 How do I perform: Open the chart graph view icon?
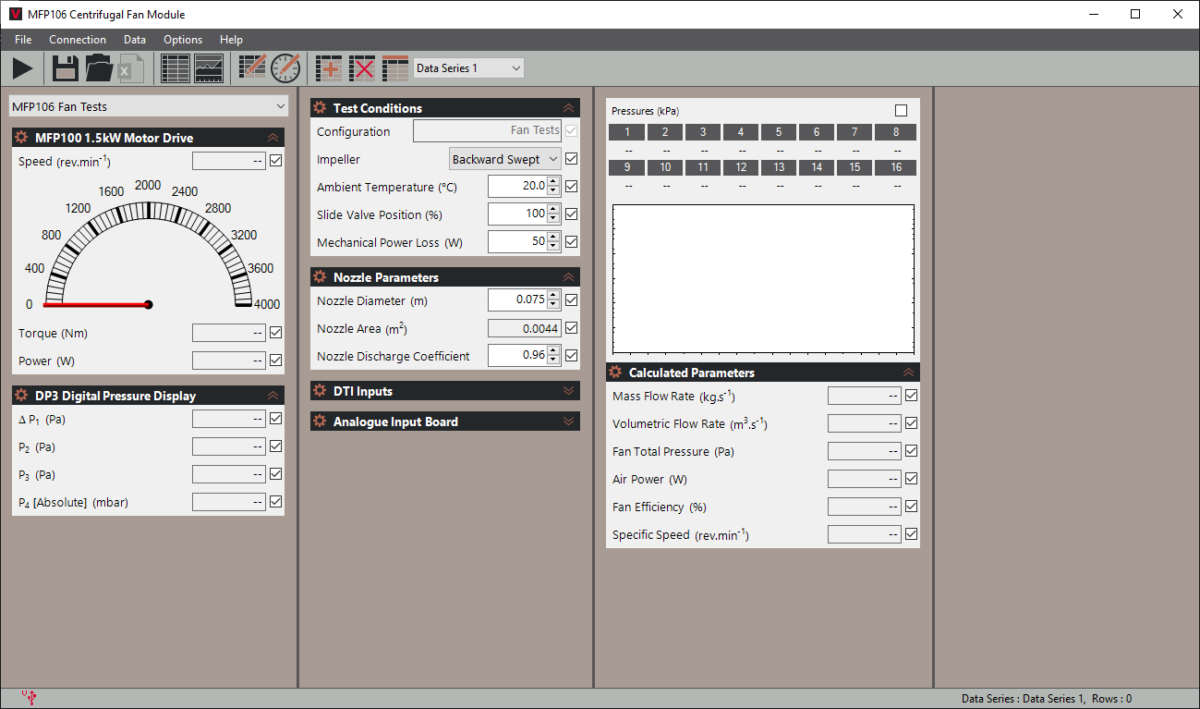(209, 68)
